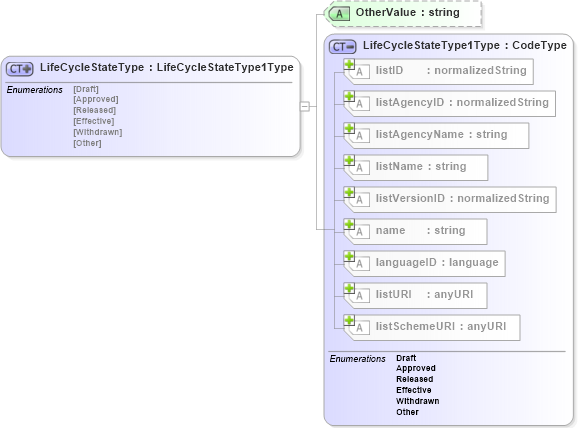The image size is (578, 428).
Task: Select the listAgencyName : string label
Action: 441,134
